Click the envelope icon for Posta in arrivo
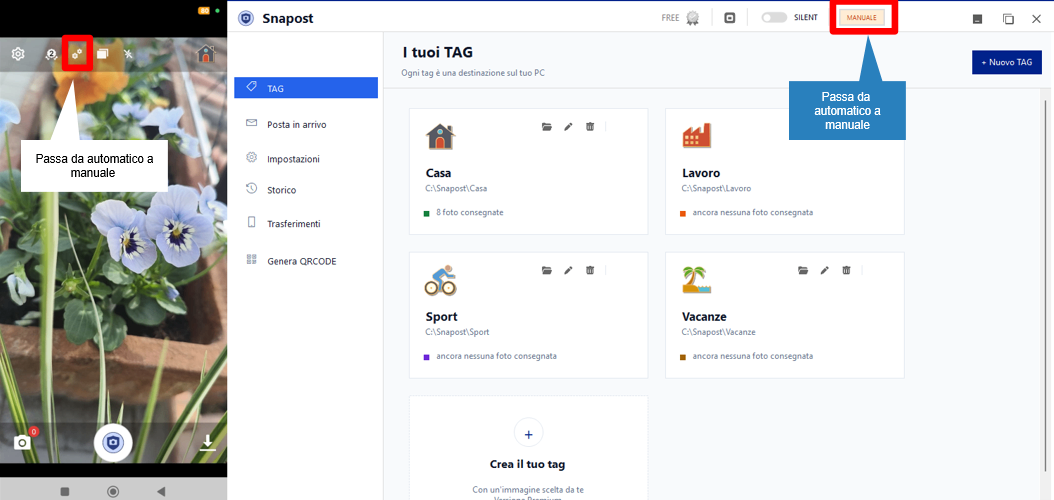This screenshot has height=500, width=1054. pos(252,123)
